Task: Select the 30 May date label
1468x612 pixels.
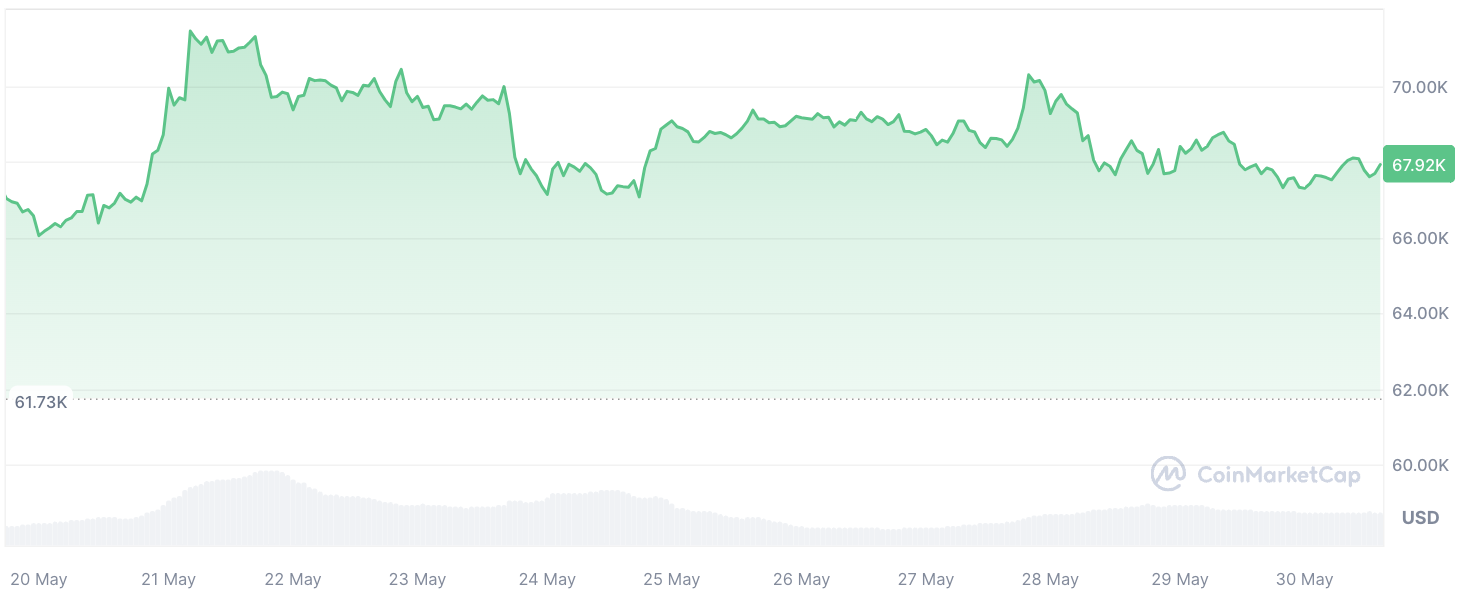Action: click(1304, 579)
